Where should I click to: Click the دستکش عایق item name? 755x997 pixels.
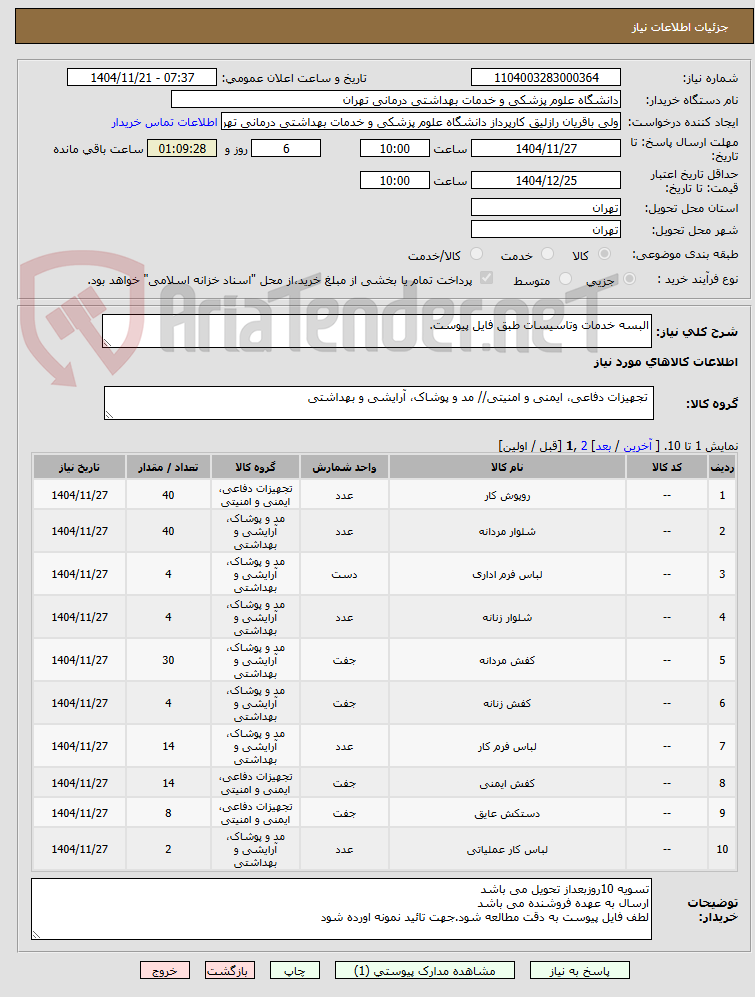pyautogui.click(x=507, y=813)
